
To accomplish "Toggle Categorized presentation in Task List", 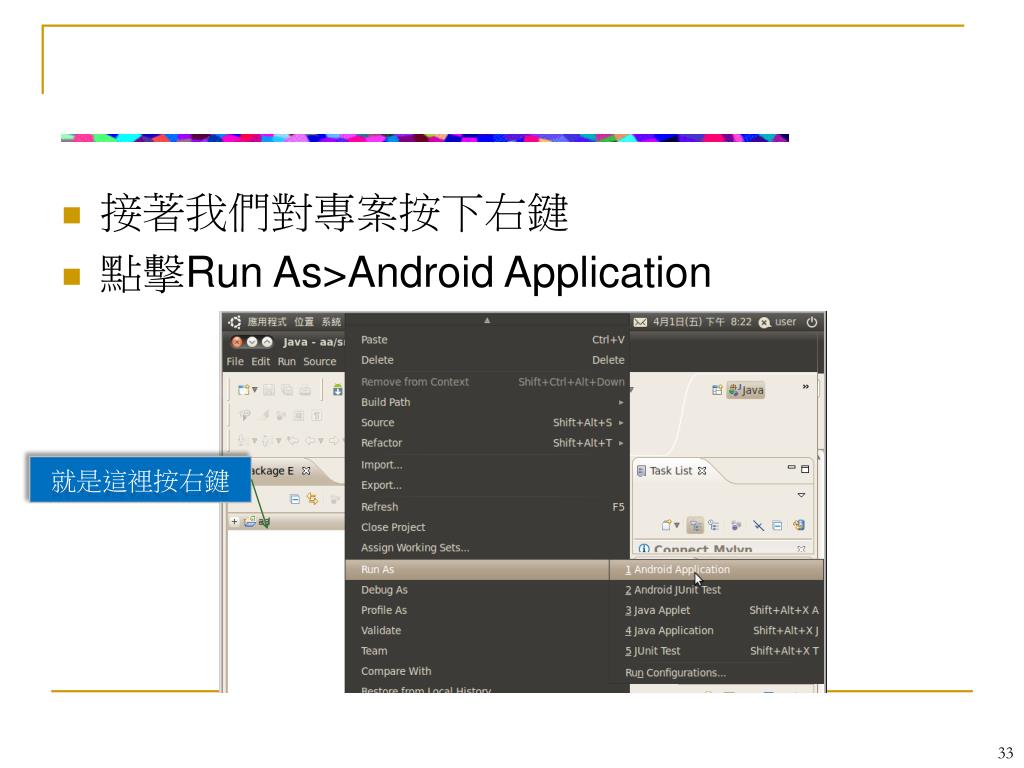I will pyautogui.click(x=695, y=525).
